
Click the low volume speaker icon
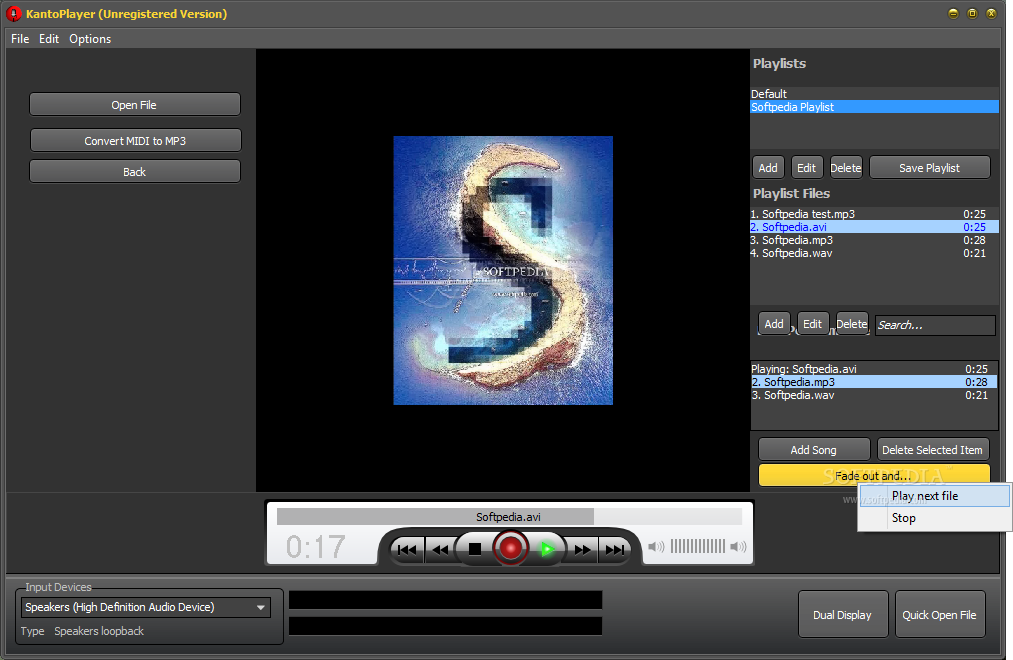click(x=656, y=547)
